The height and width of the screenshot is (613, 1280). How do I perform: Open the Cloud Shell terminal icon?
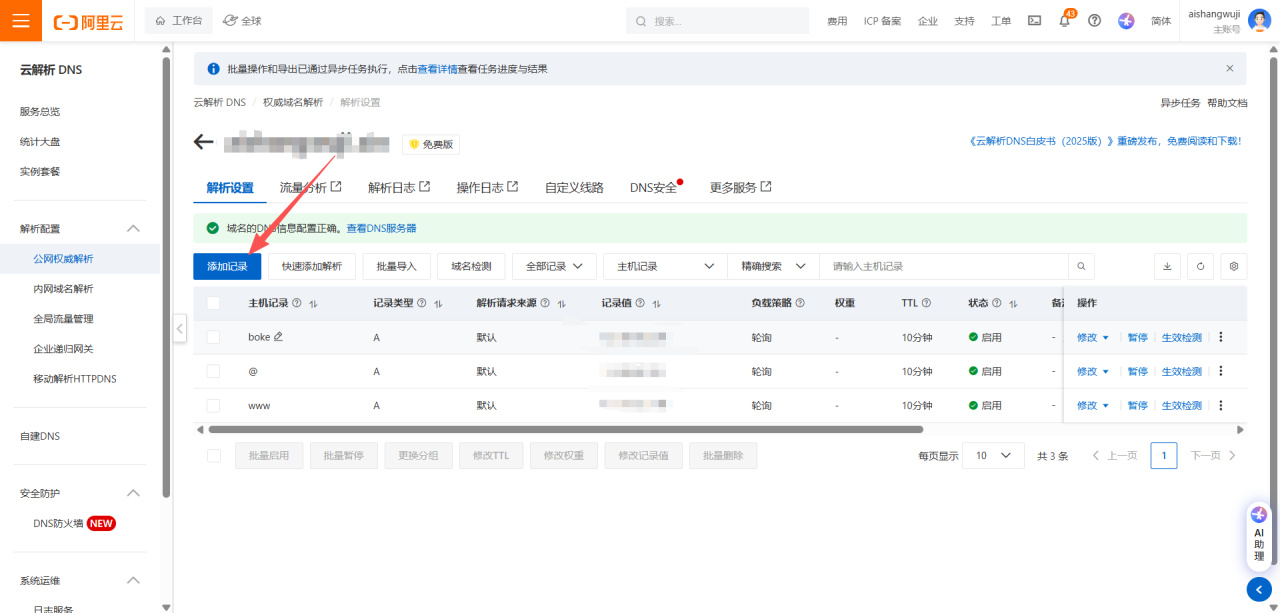point(1034,20)
